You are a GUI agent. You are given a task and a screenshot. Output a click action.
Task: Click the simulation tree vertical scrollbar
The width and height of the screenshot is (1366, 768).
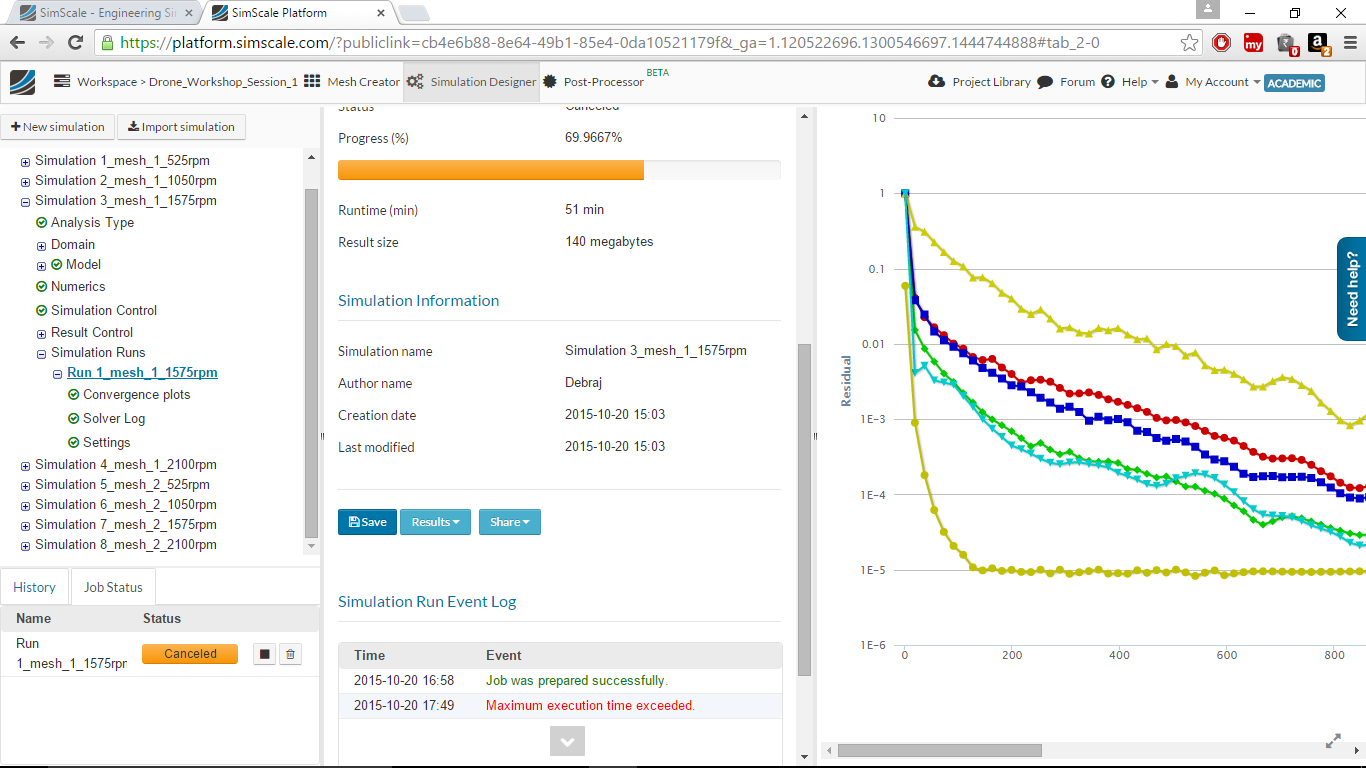tap(311, 363)
